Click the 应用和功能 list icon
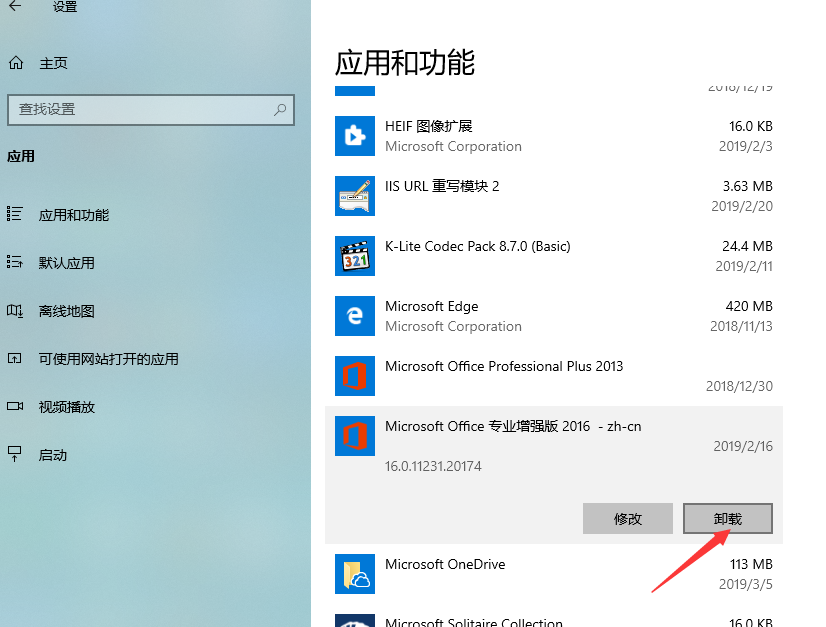The height and width of the screenshot is (627, 826). coord(15,214)
